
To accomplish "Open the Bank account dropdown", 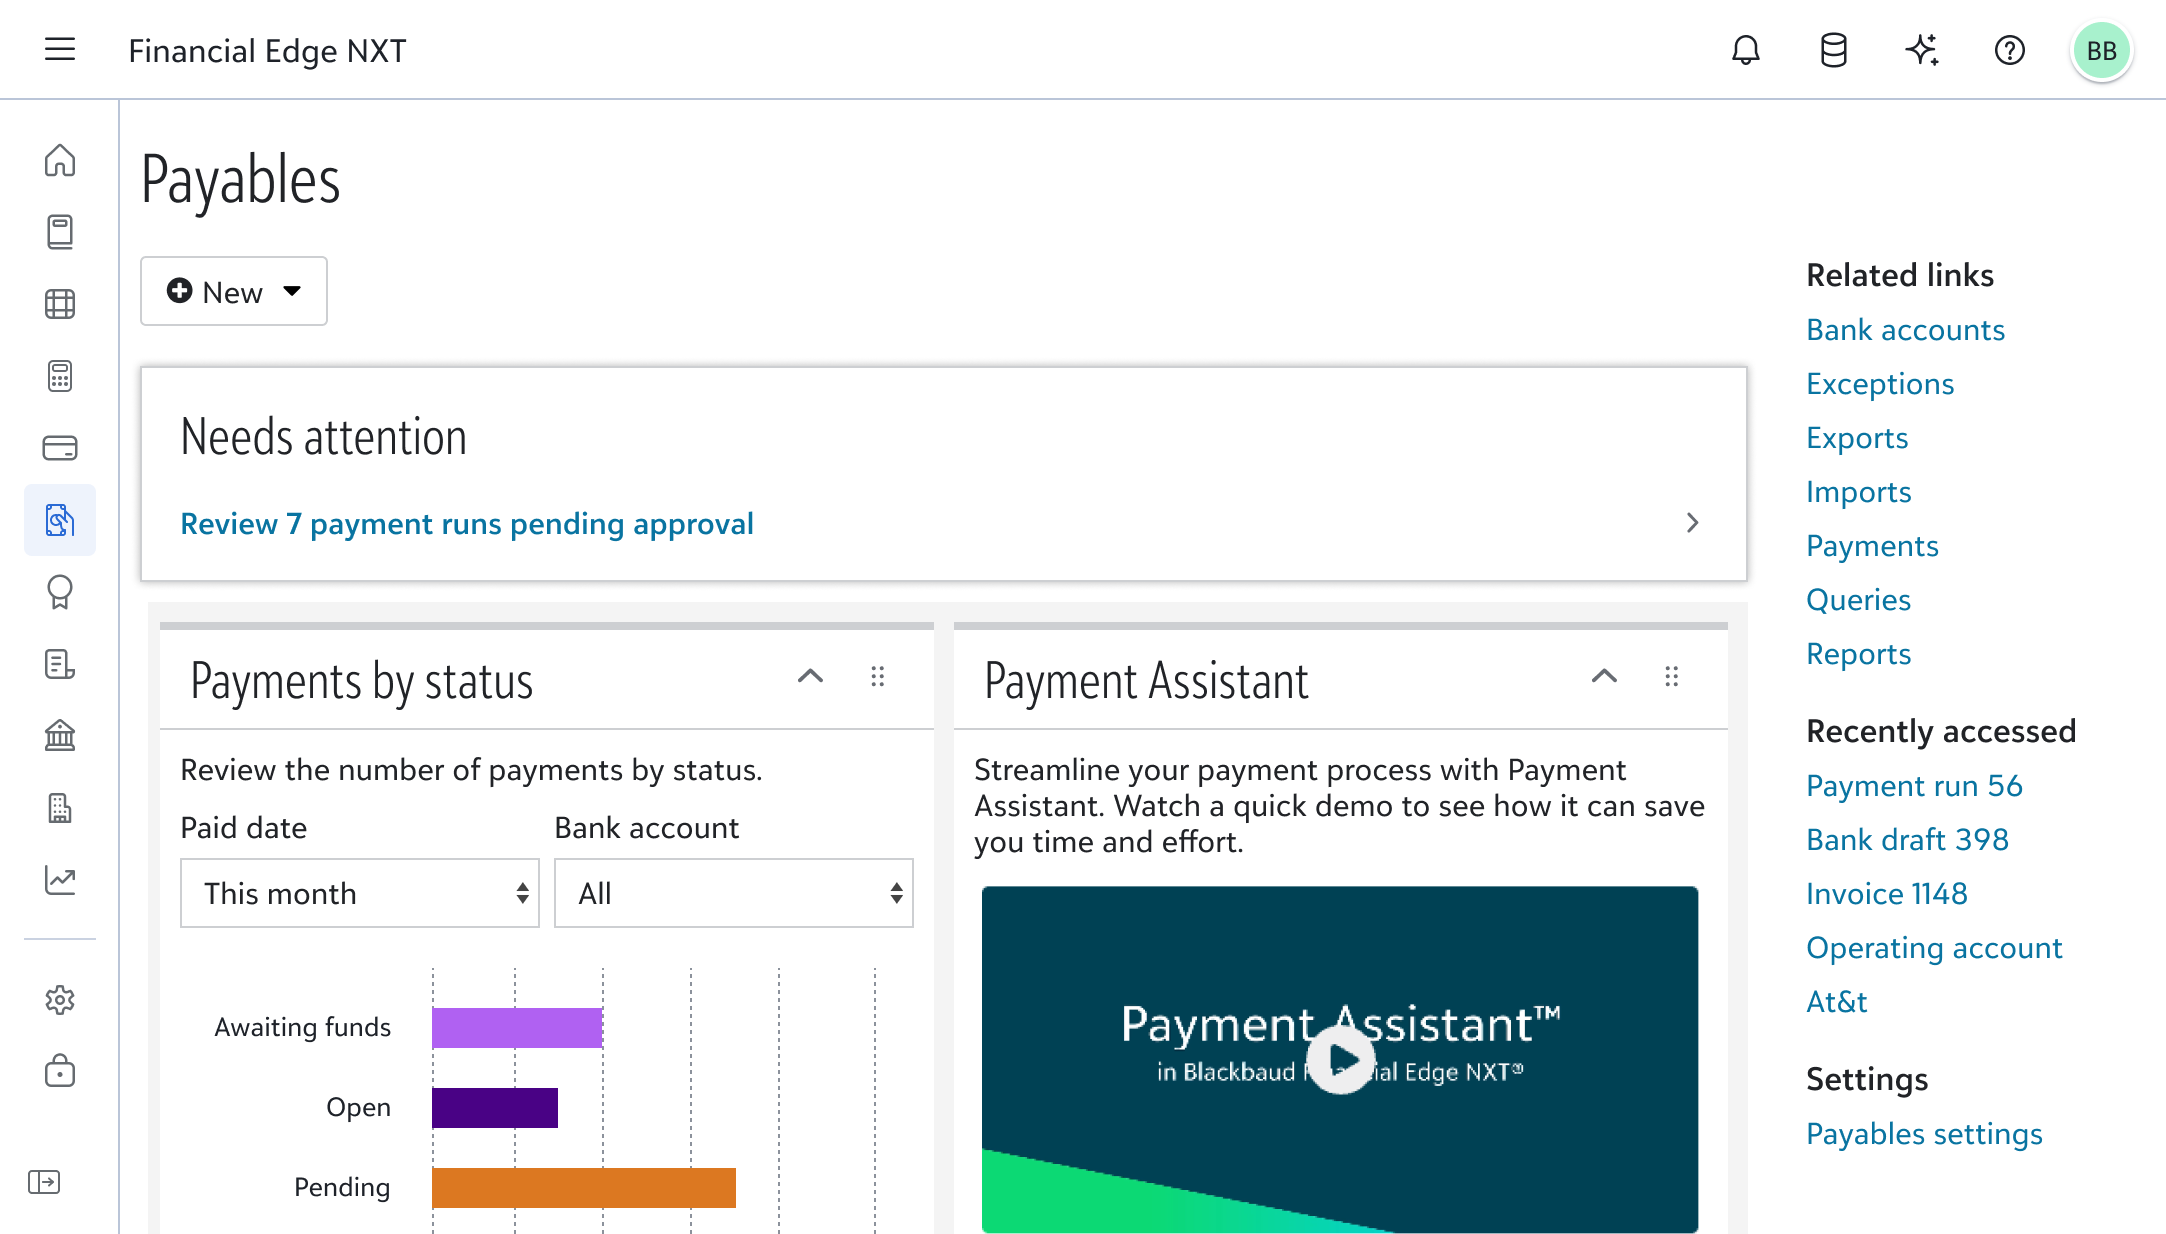I will point(734,893).
